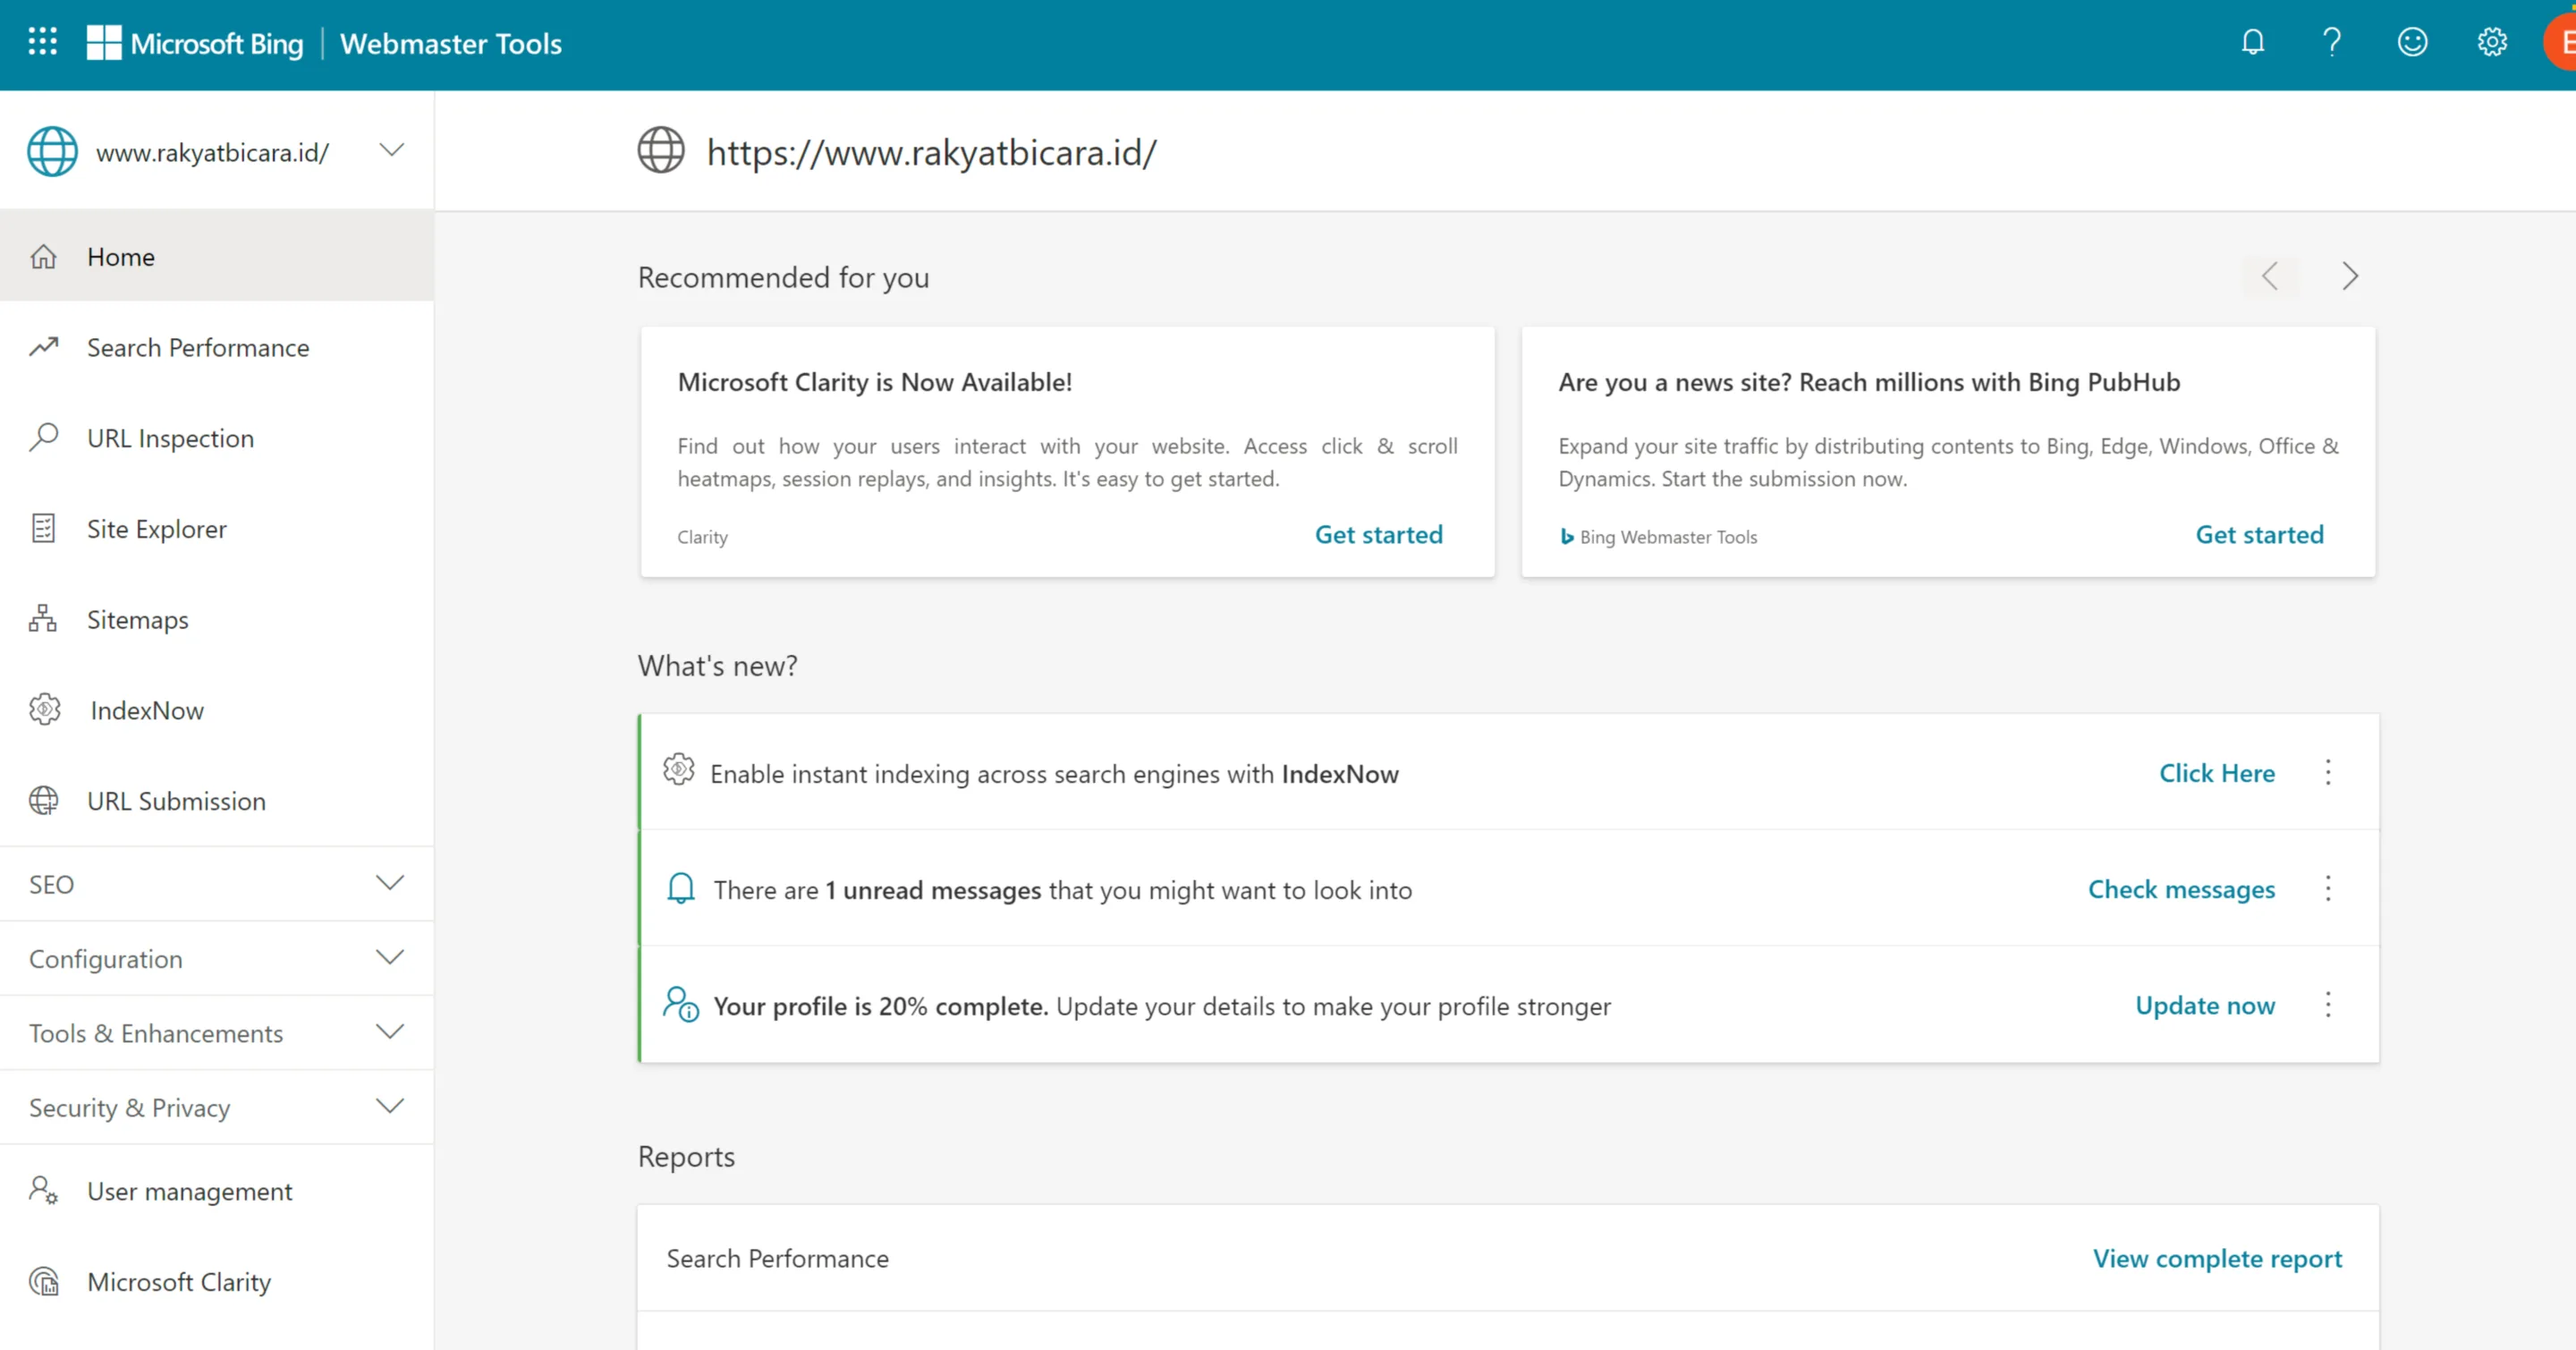
Task: Click Update now for profile
Action: pyautogui.click(x=2205, y=1005)
